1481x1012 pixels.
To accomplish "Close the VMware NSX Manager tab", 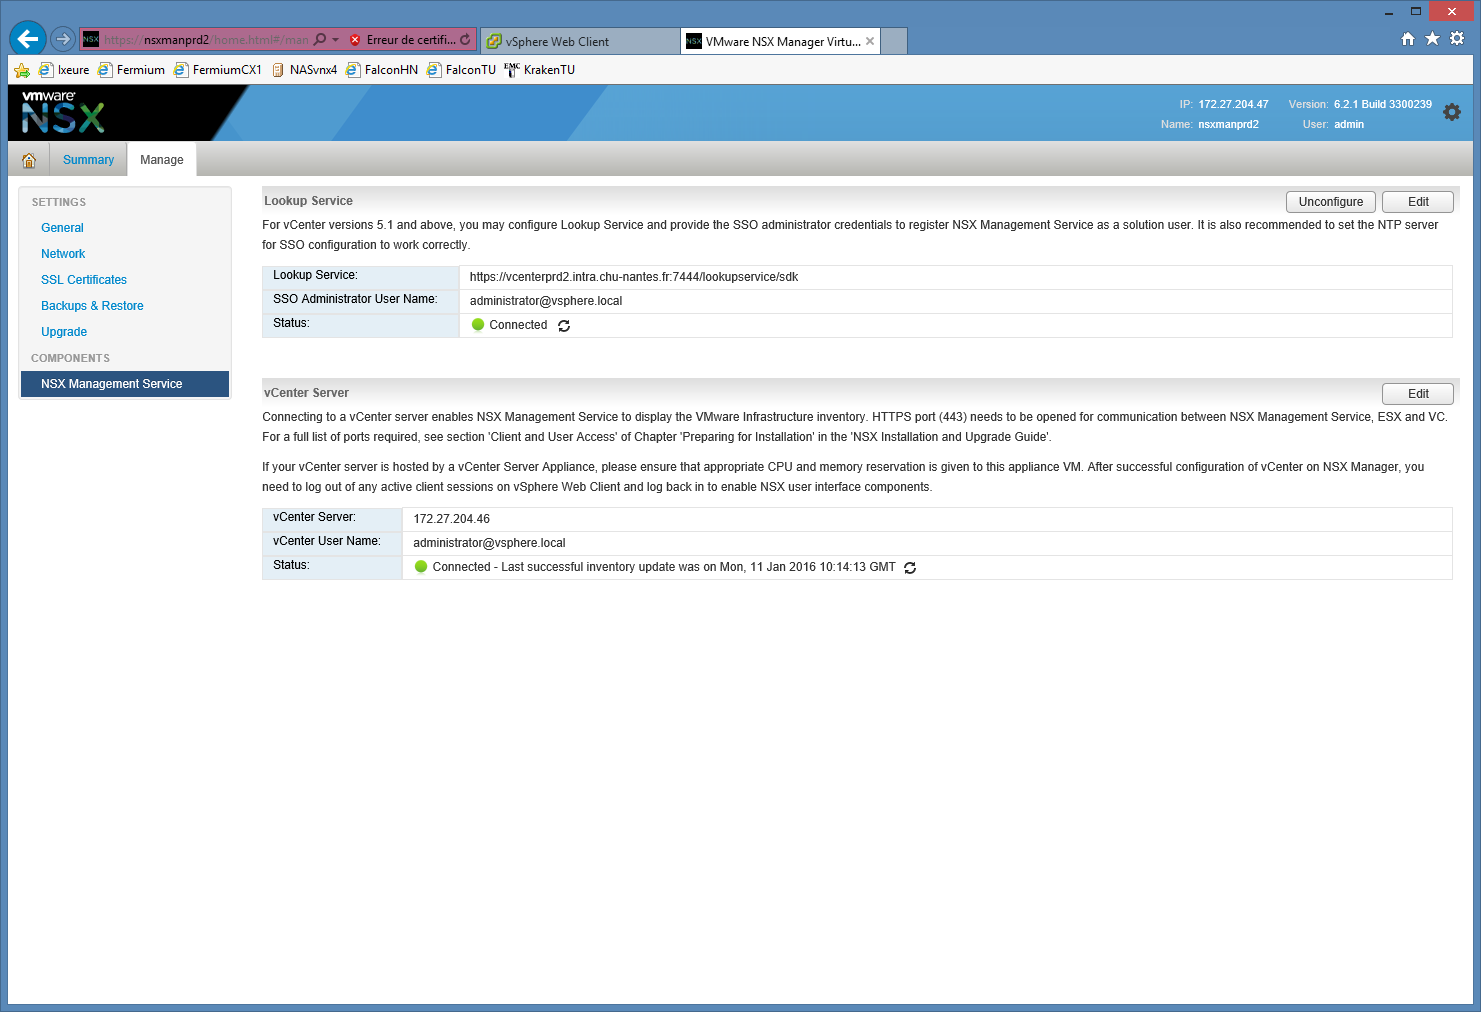I will pos(870,41).
